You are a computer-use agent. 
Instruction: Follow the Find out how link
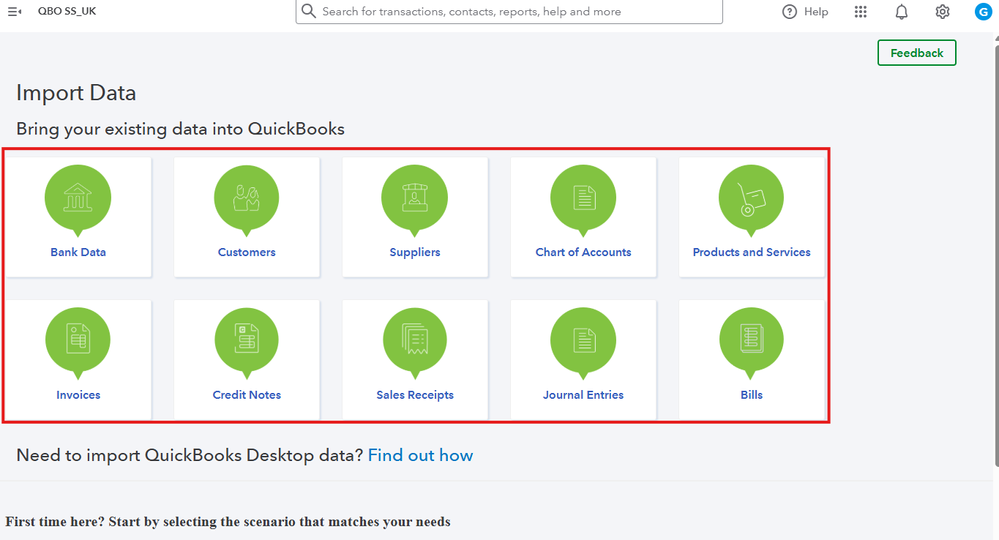pos(420,455)
